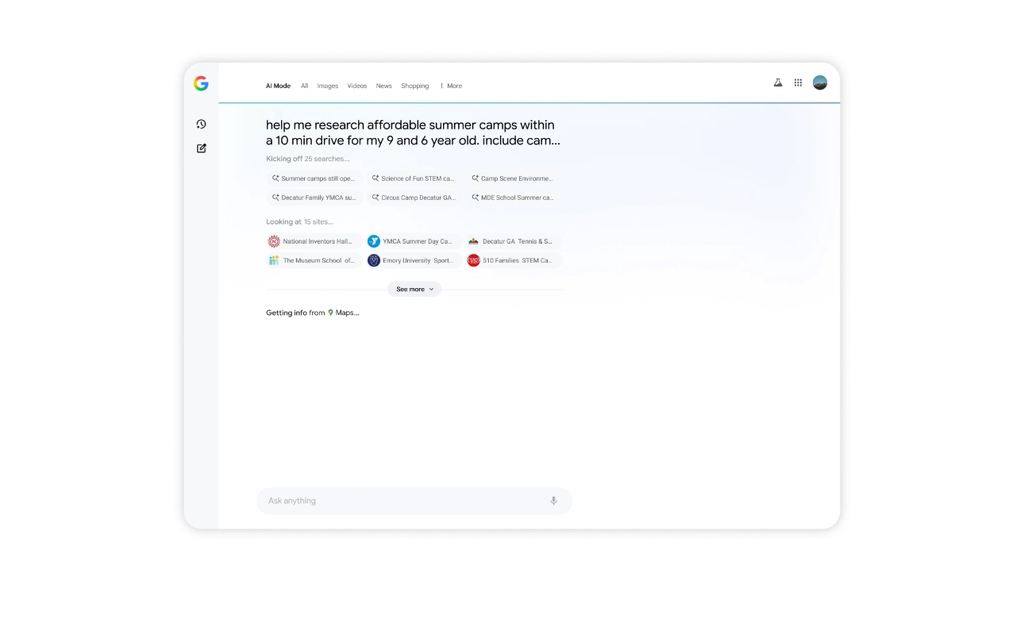Image resolution: width=1024 pixels, height=630 pixels.
Task: Click the microphone for voice input
Action: coord(553,501)
